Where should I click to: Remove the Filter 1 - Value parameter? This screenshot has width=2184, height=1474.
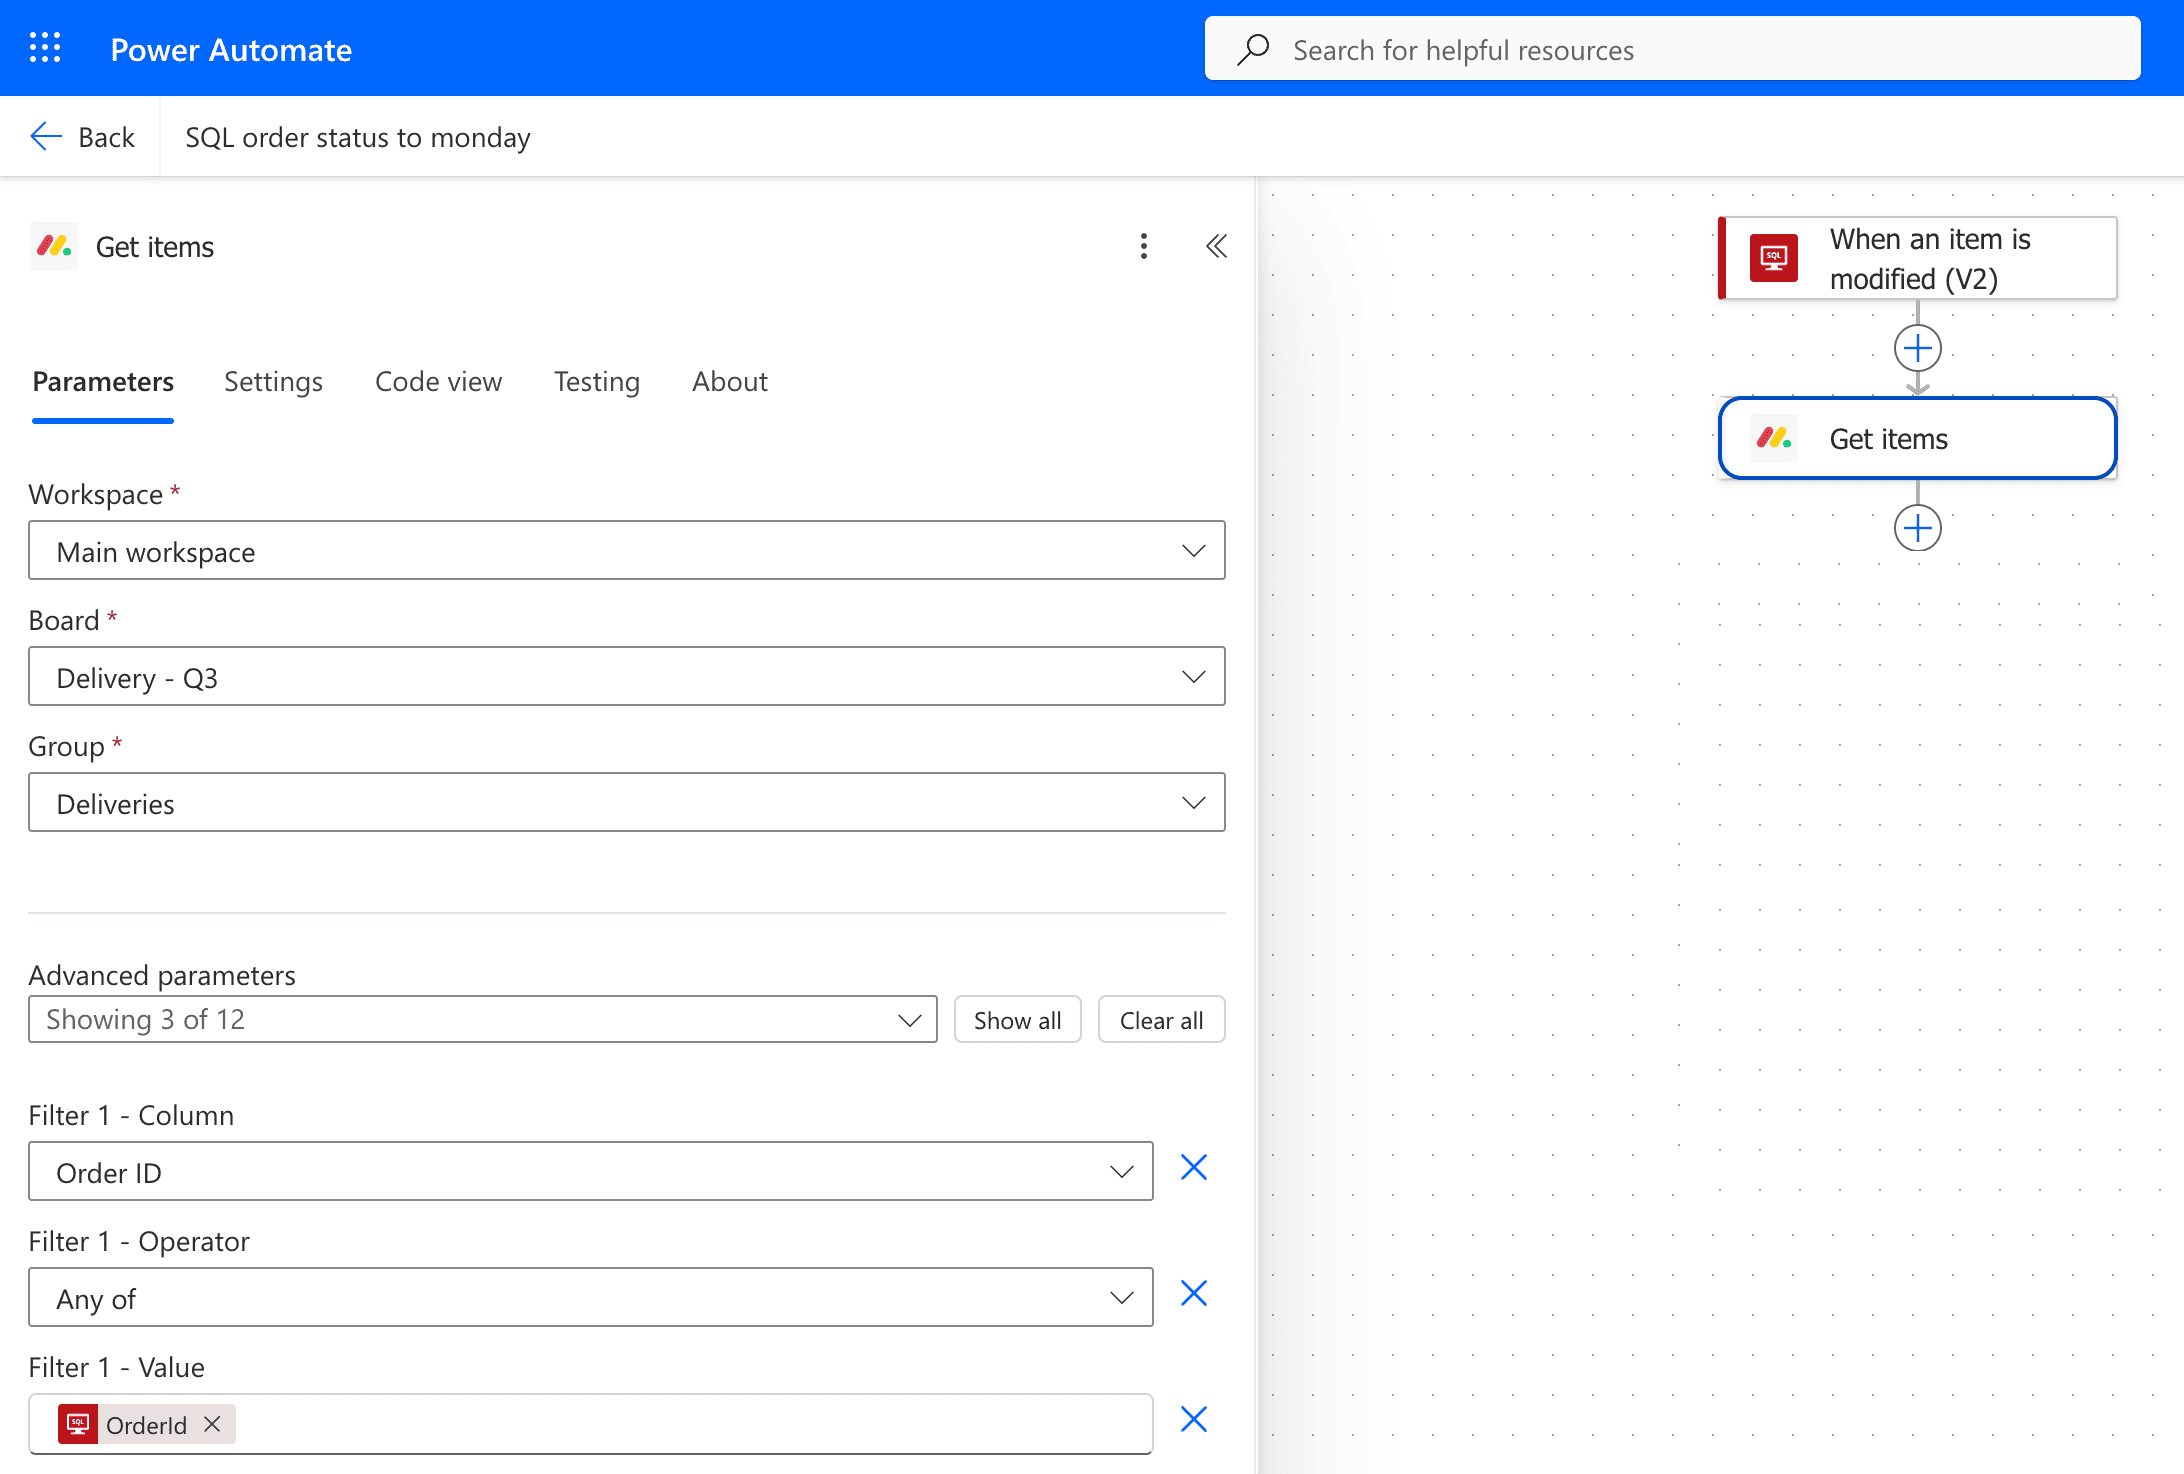(1194, 1420)
